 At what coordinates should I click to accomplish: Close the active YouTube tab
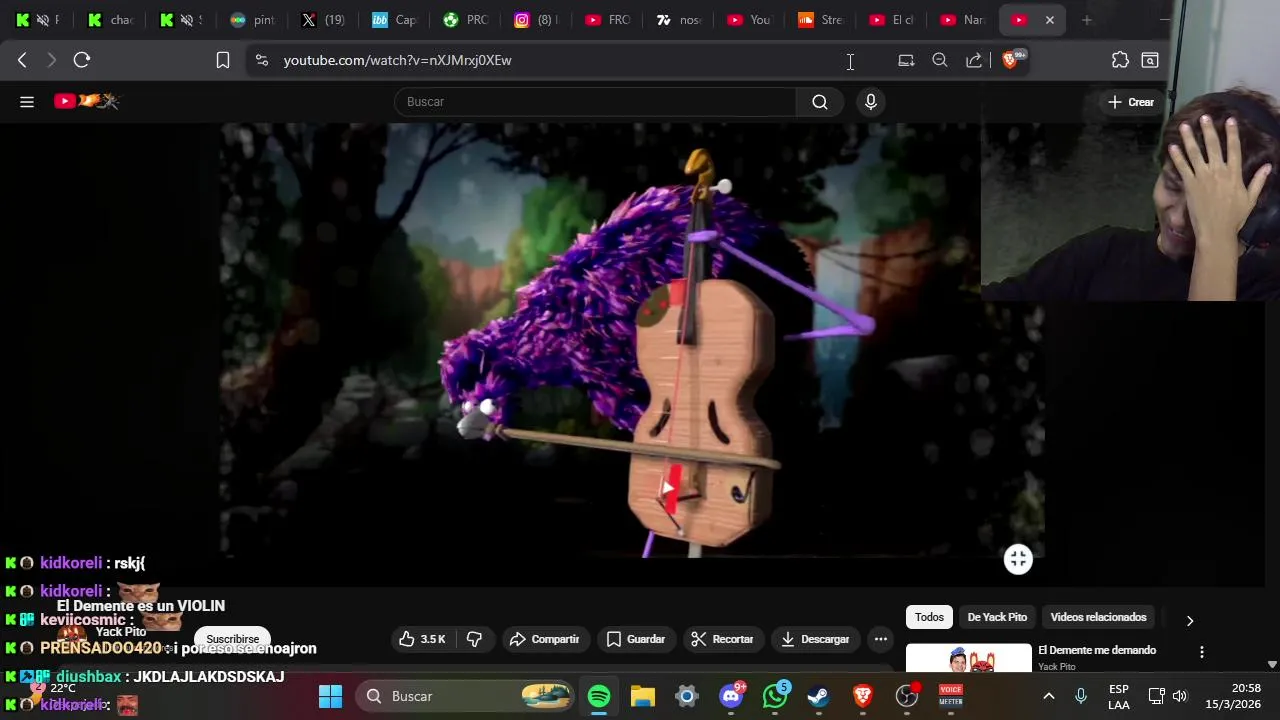pyautogui.click(x=1049, y=20)
